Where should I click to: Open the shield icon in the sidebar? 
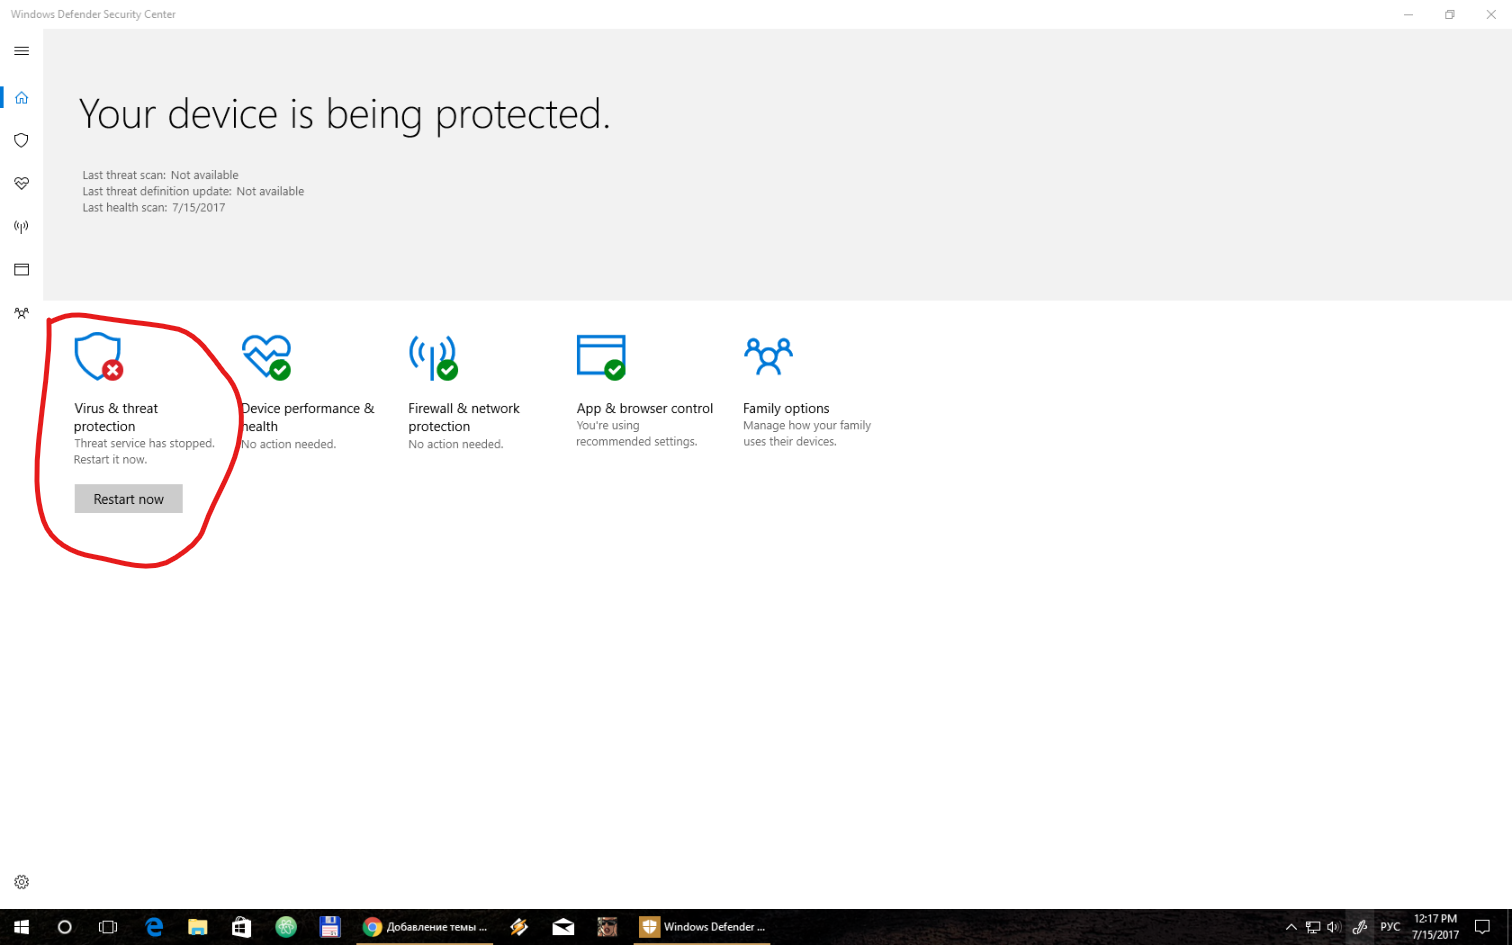pyautogui.click(x=21, y=140)
